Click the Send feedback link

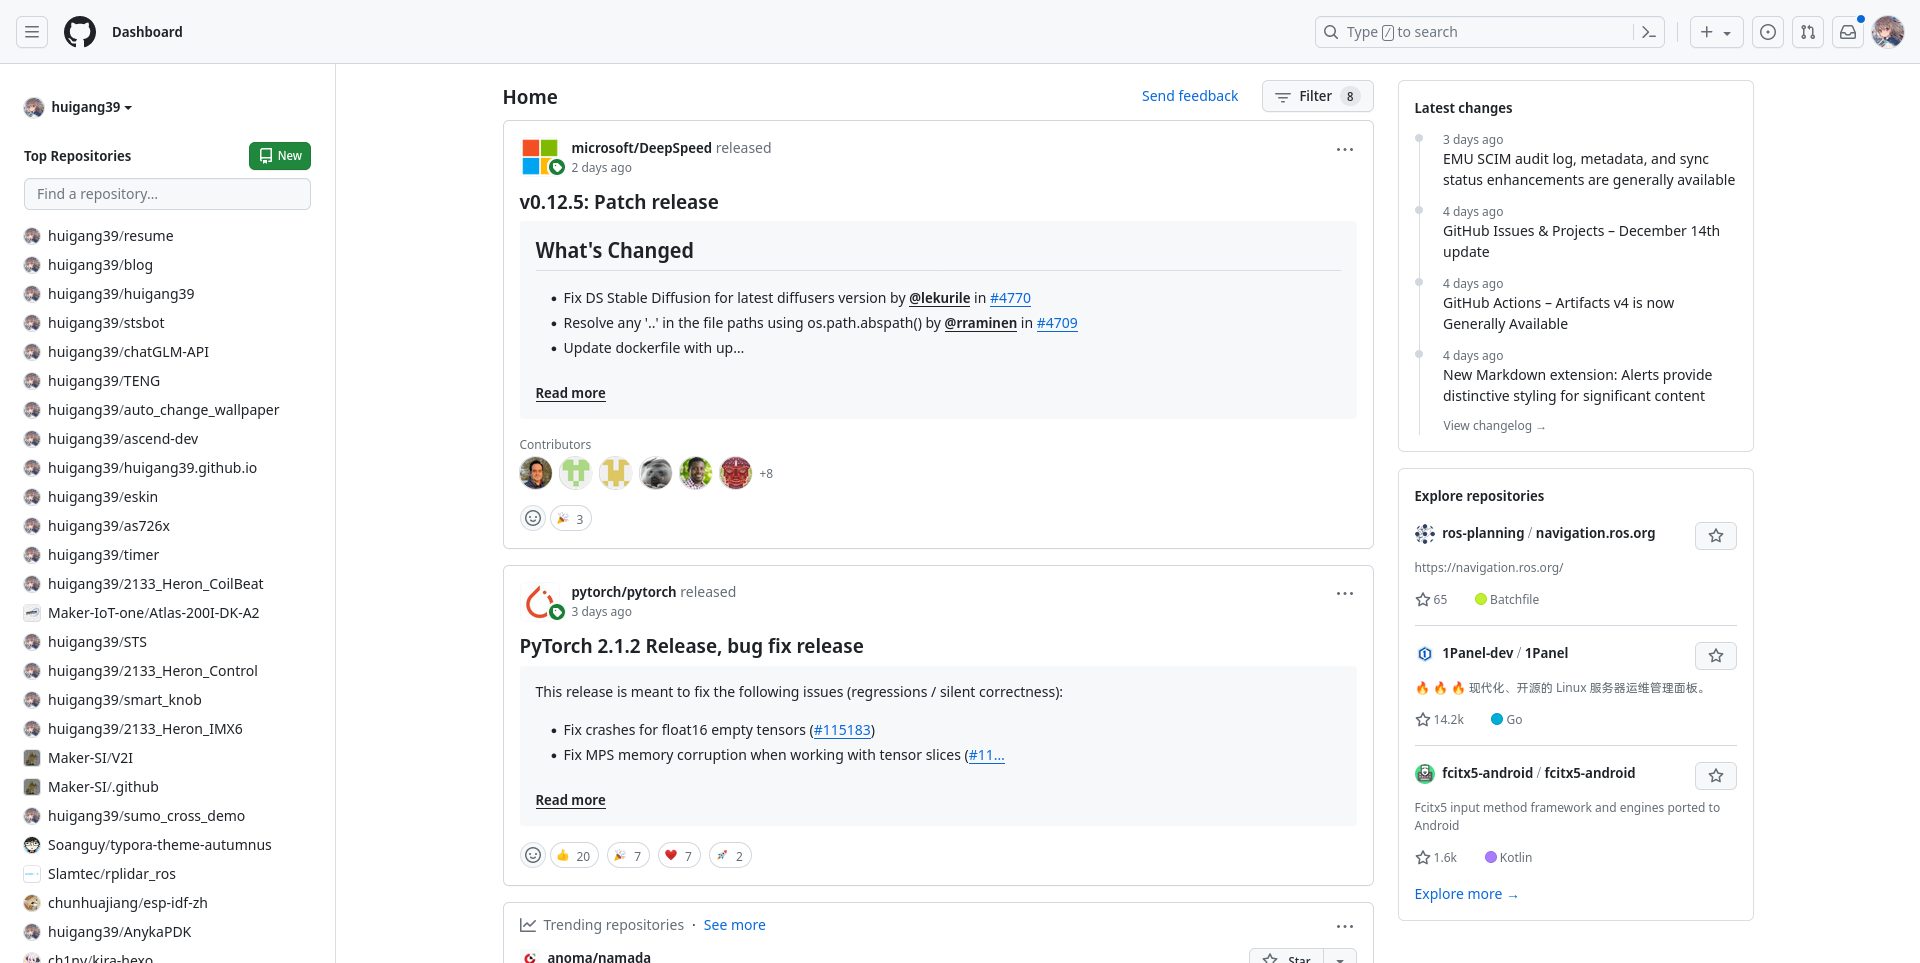click(1190, 96)
